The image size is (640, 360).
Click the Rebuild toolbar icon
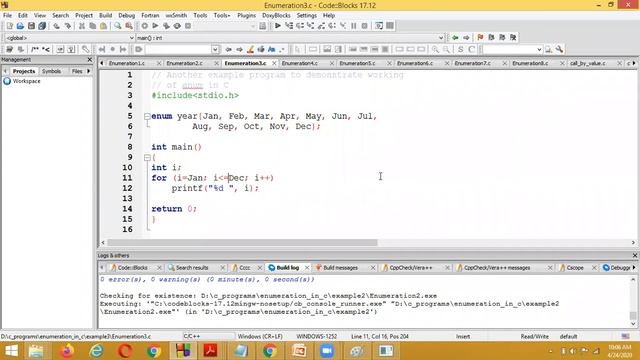coord(177,26)
